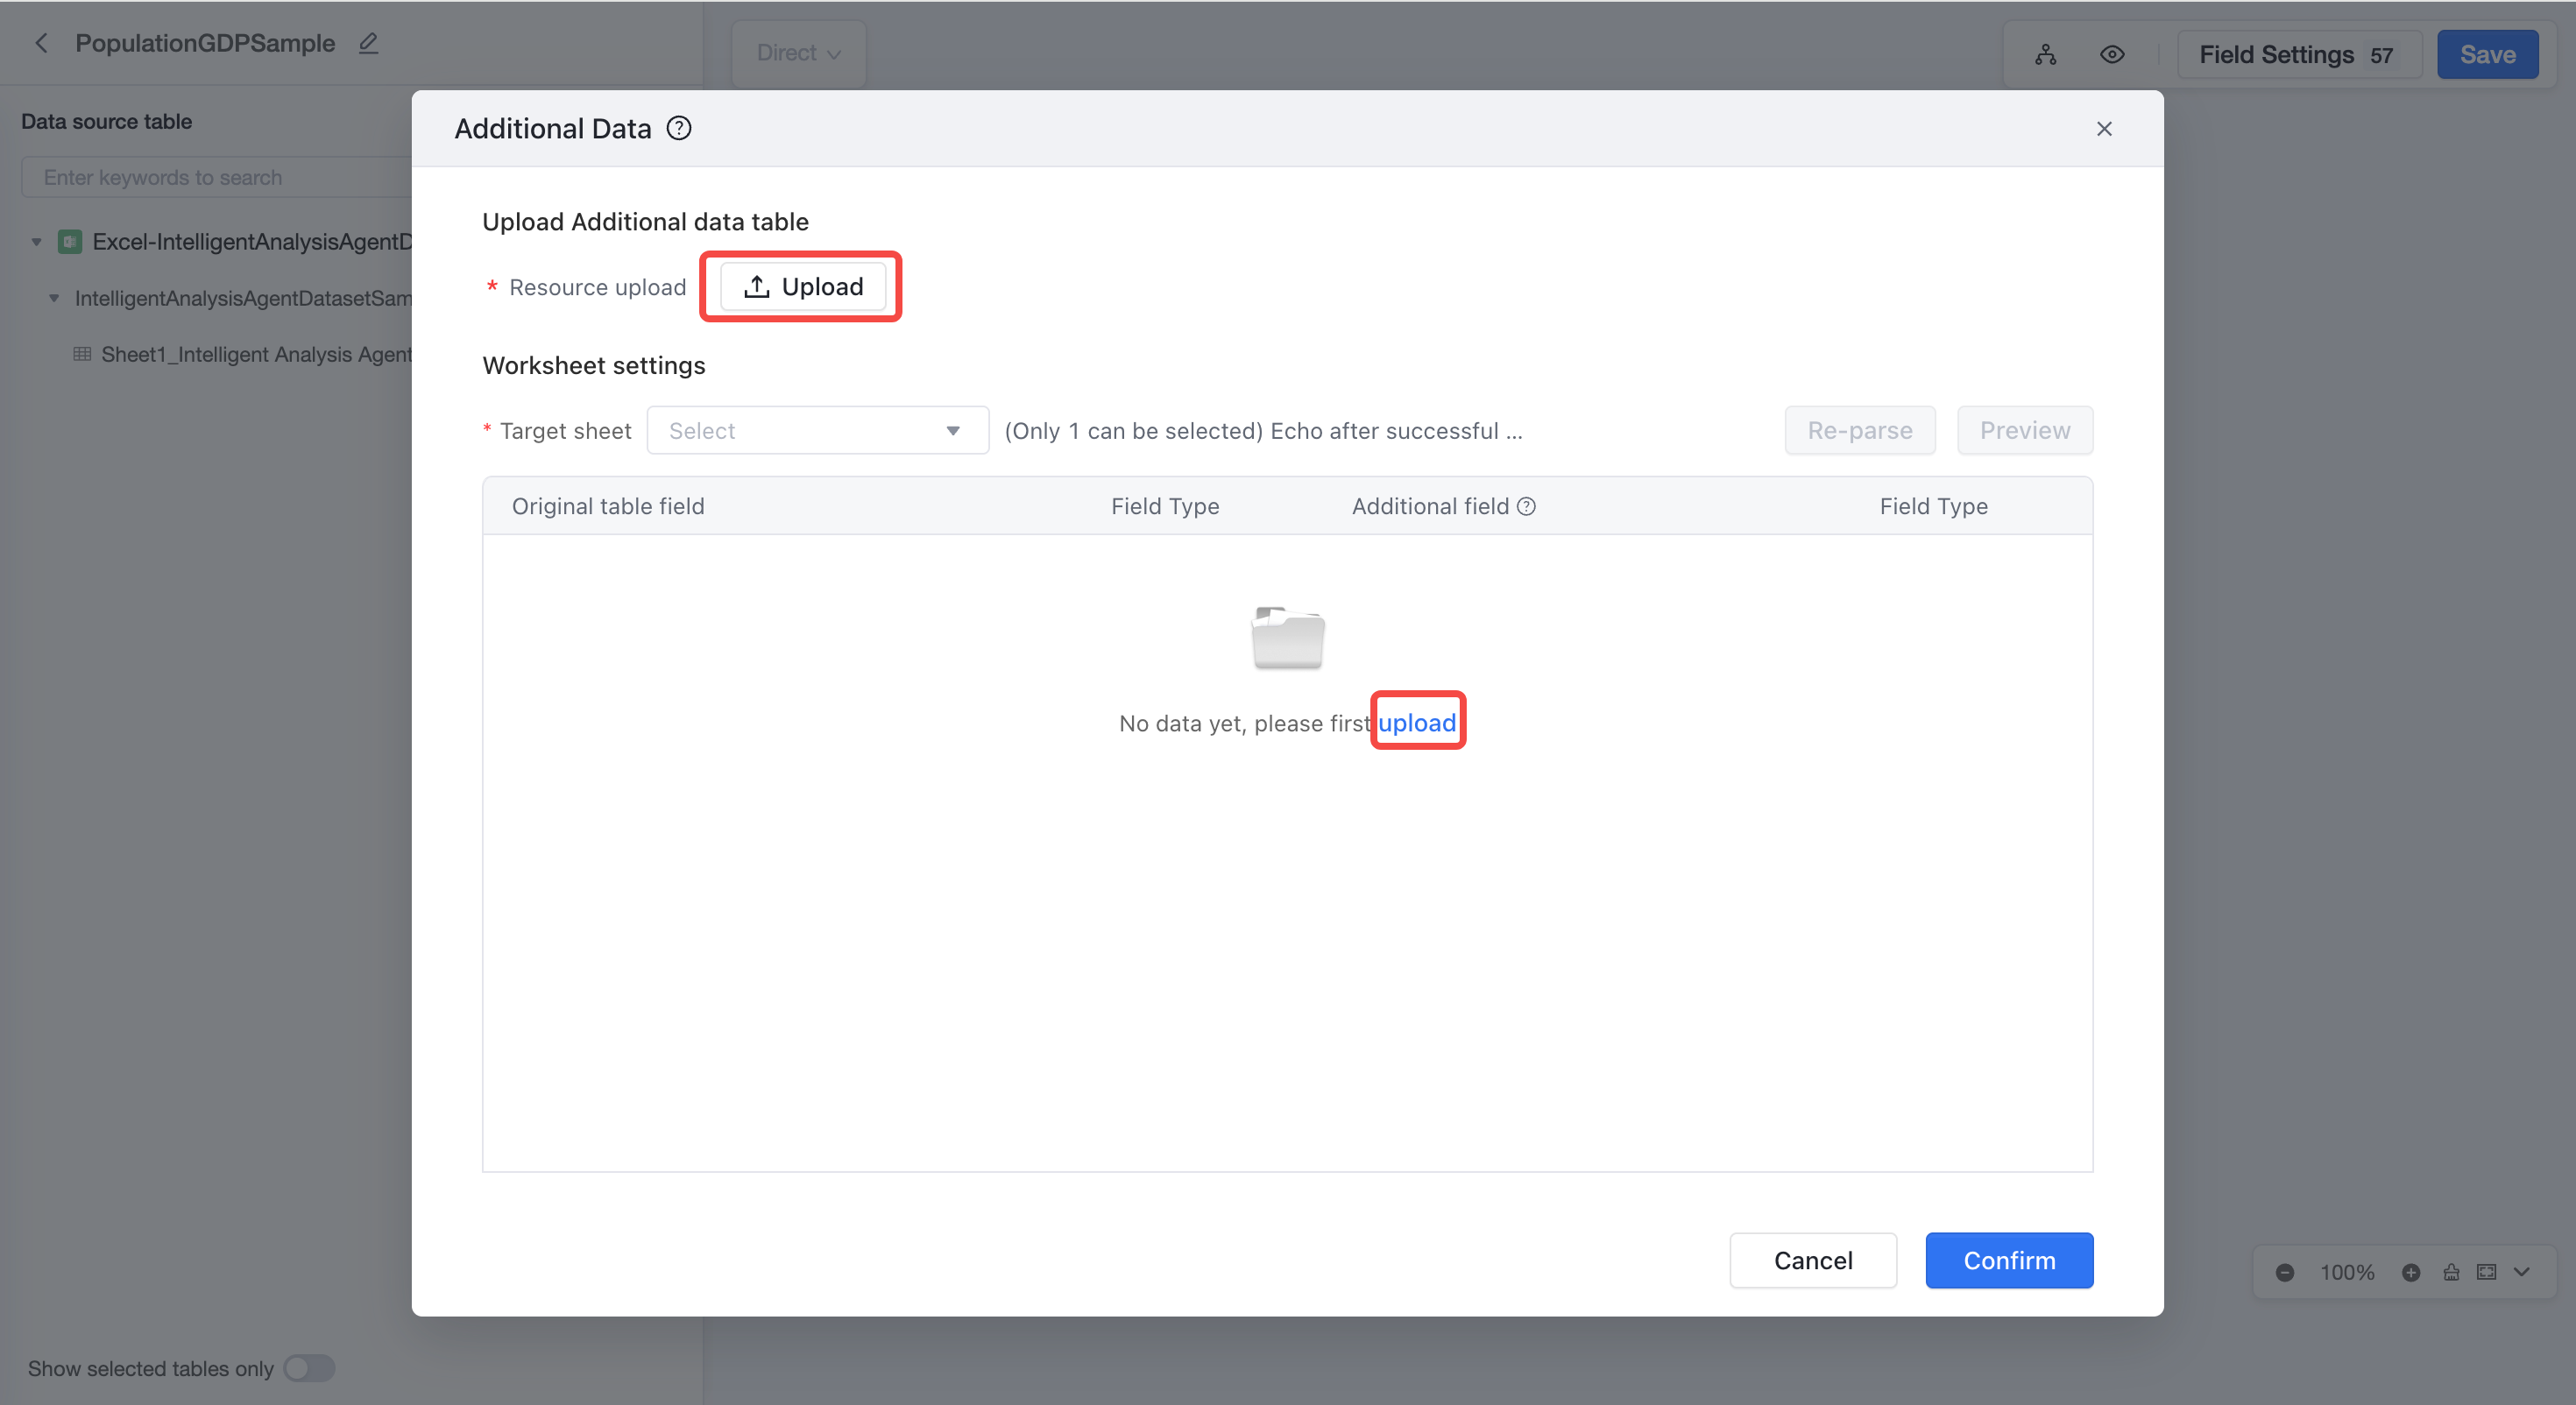Open Field Settings 57

click(2299, 54)
